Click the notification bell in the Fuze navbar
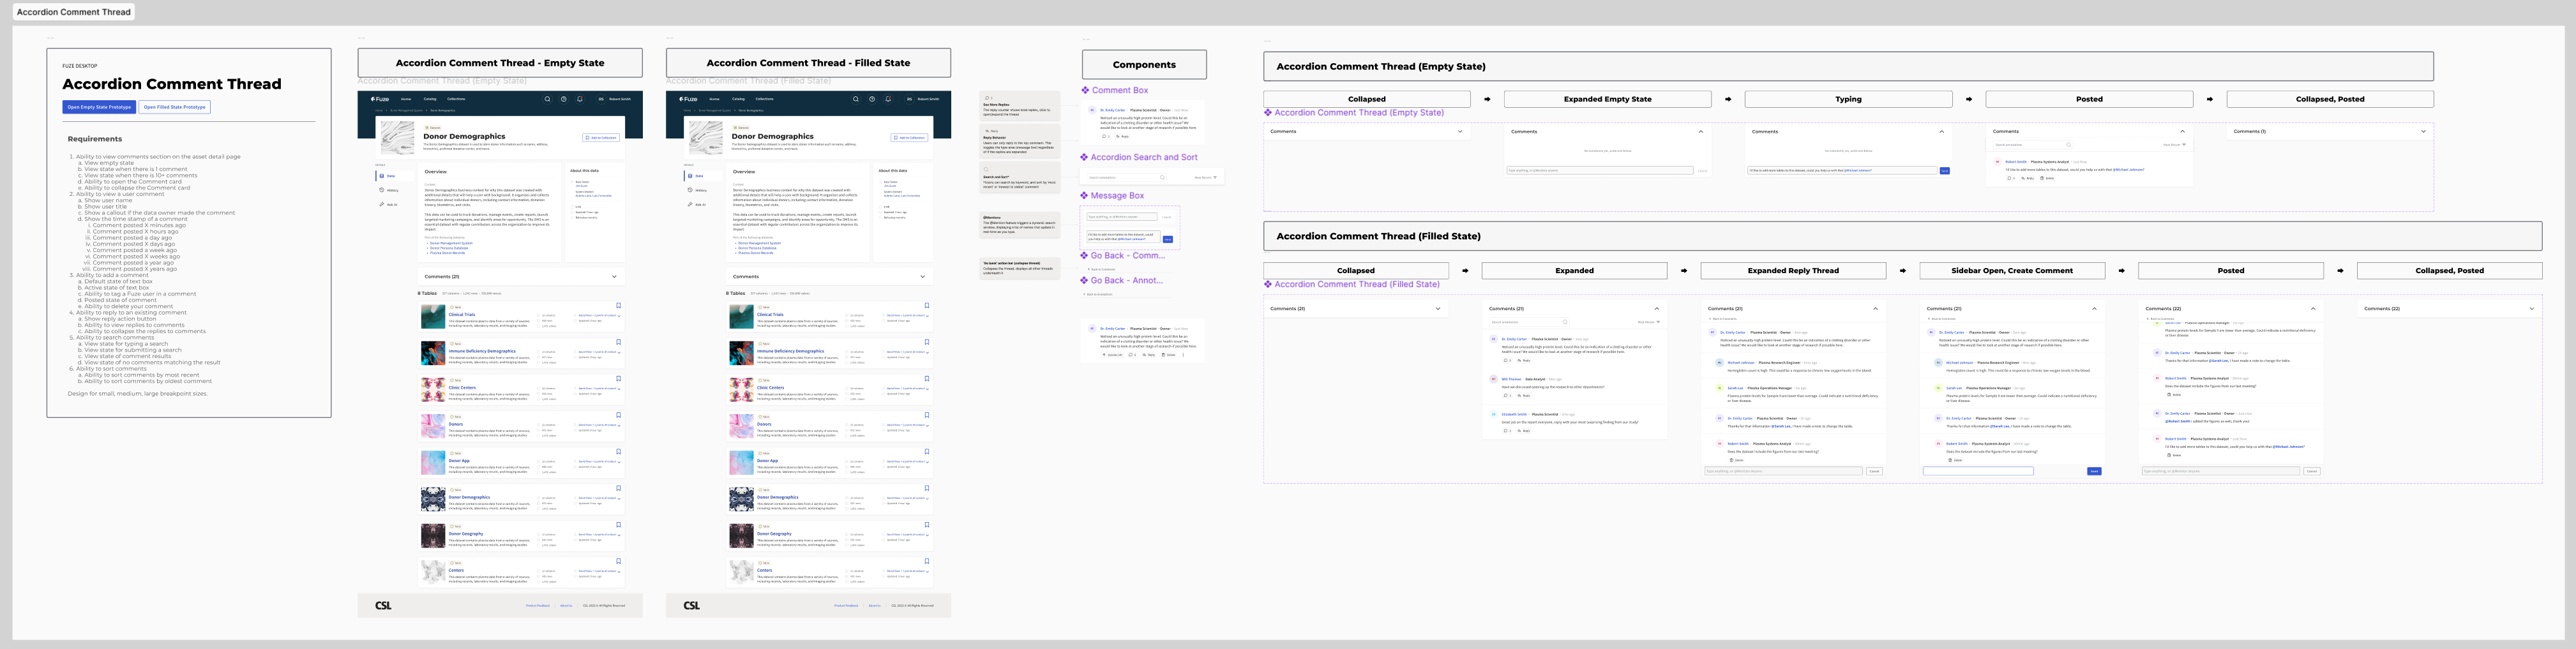The image size is (2576, 649). [579, 99]
